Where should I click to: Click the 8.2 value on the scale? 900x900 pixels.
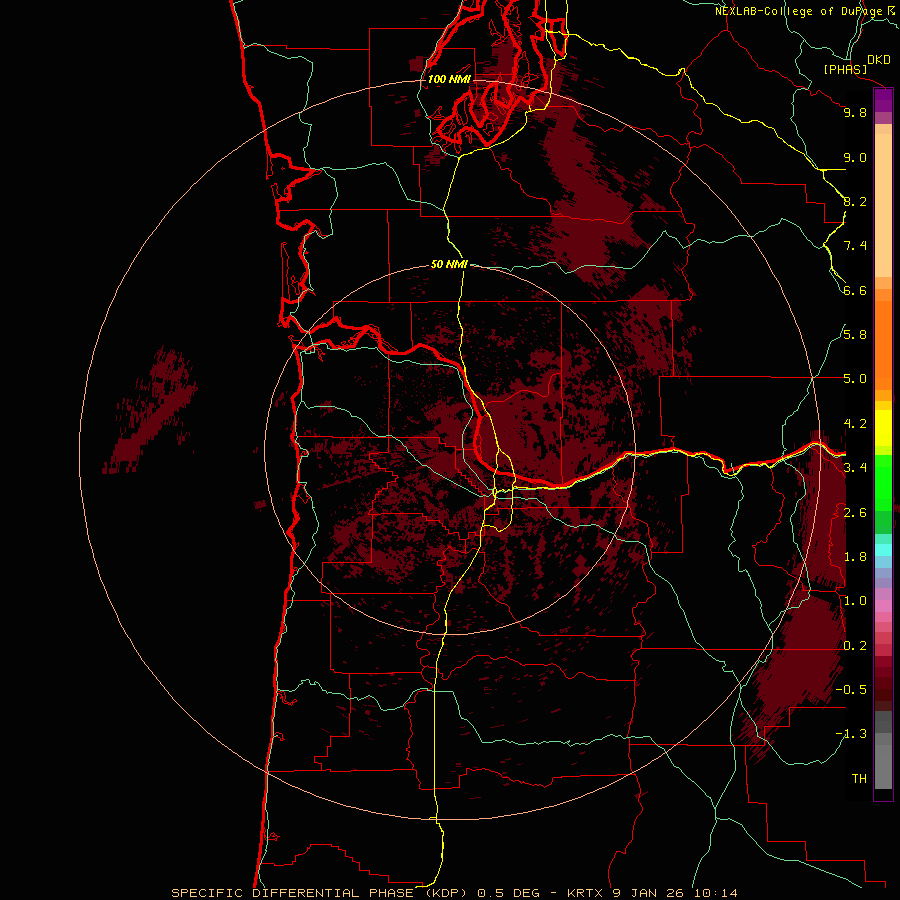(x=855, y=201)
